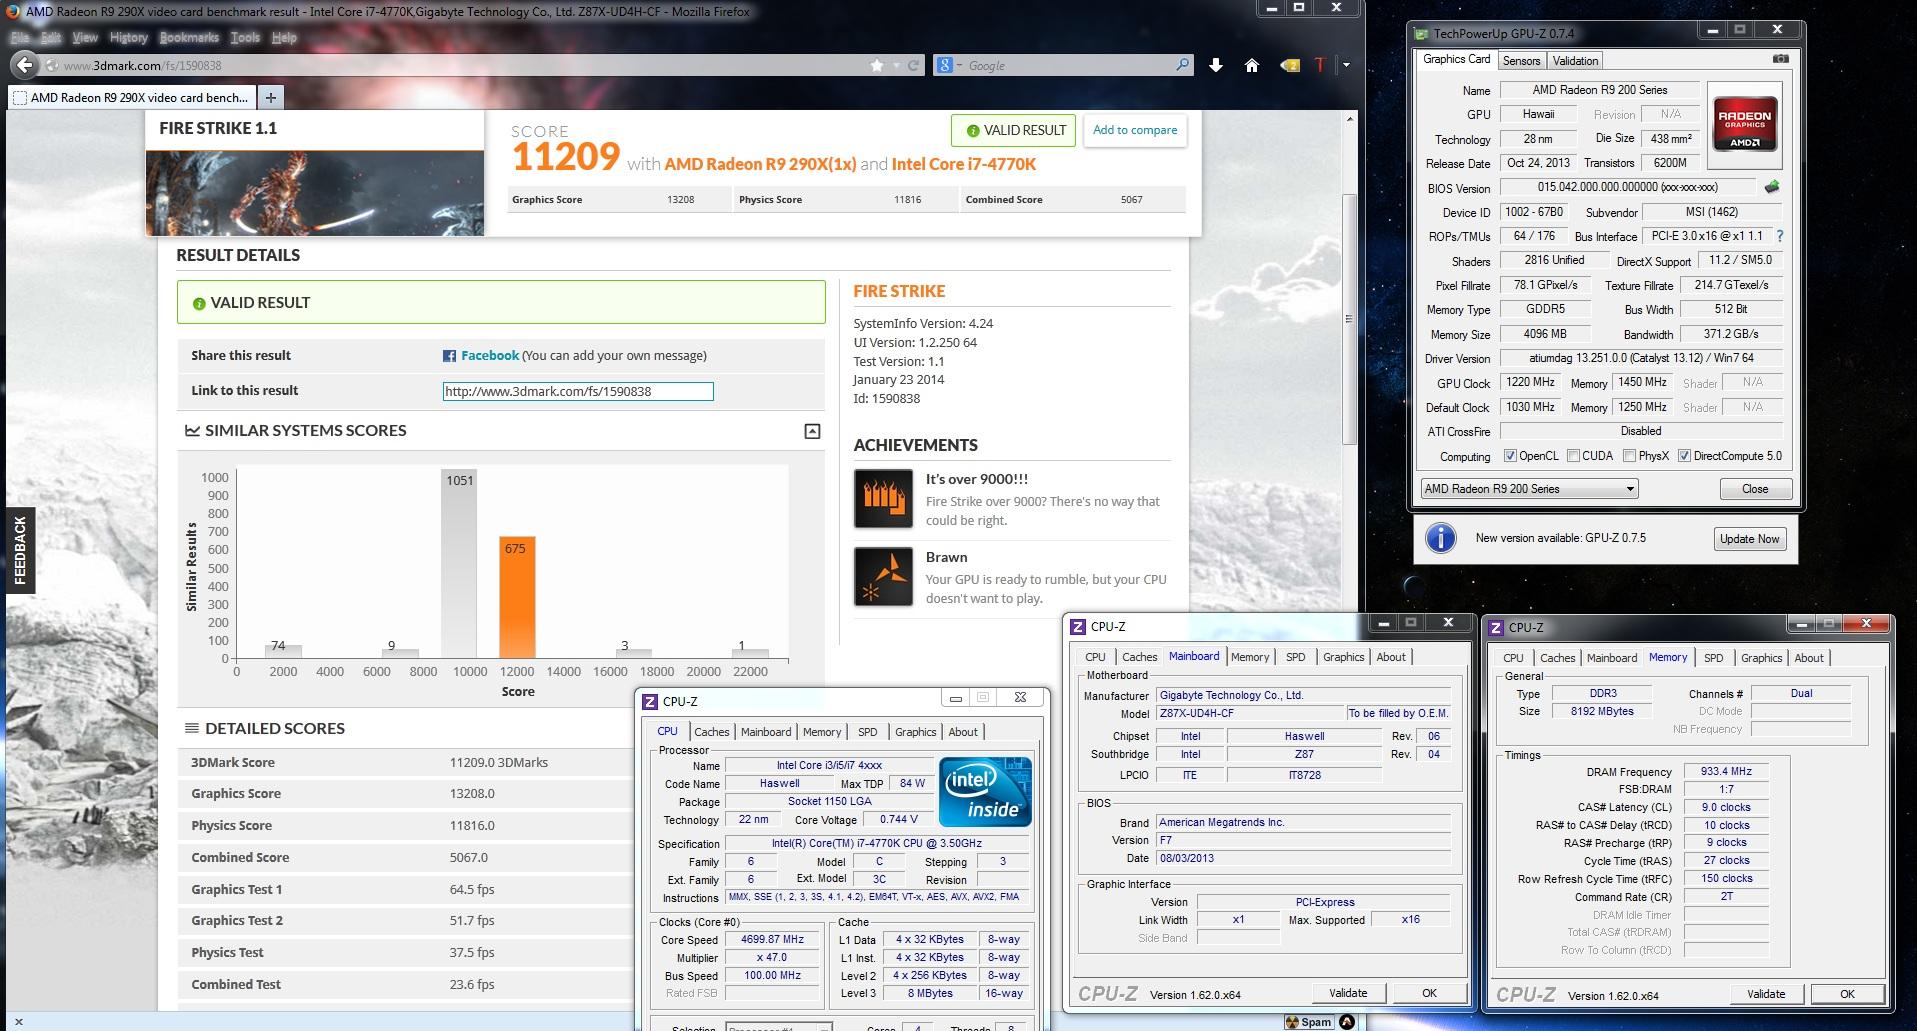
Task: Click OK in CPU-Z Mainboard window
Action: pyautogui.click(x=1429, y=993)
